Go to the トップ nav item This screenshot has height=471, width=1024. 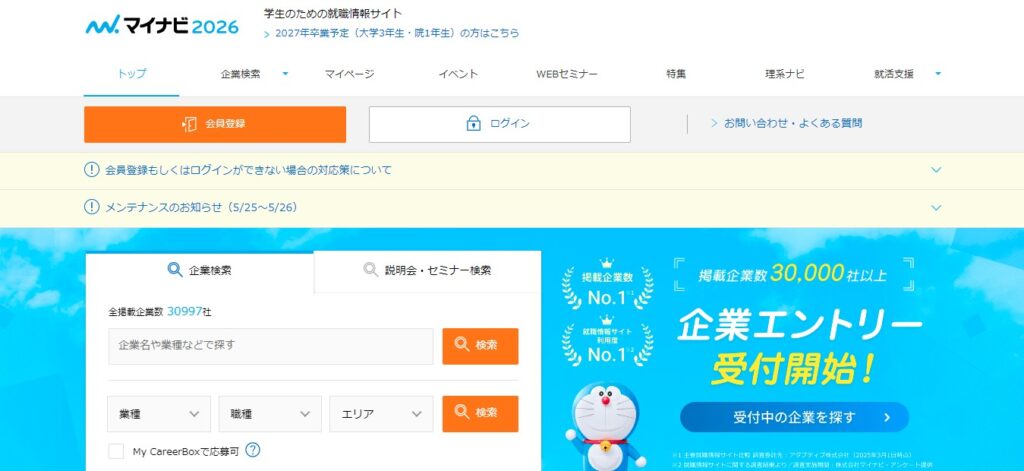[x=132, y=74]
